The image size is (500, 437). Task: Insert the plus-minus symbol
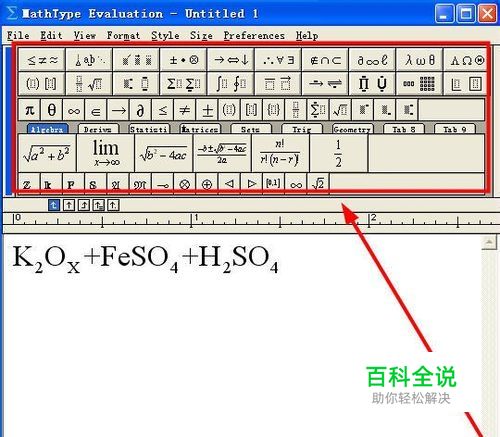pos(207,110)
